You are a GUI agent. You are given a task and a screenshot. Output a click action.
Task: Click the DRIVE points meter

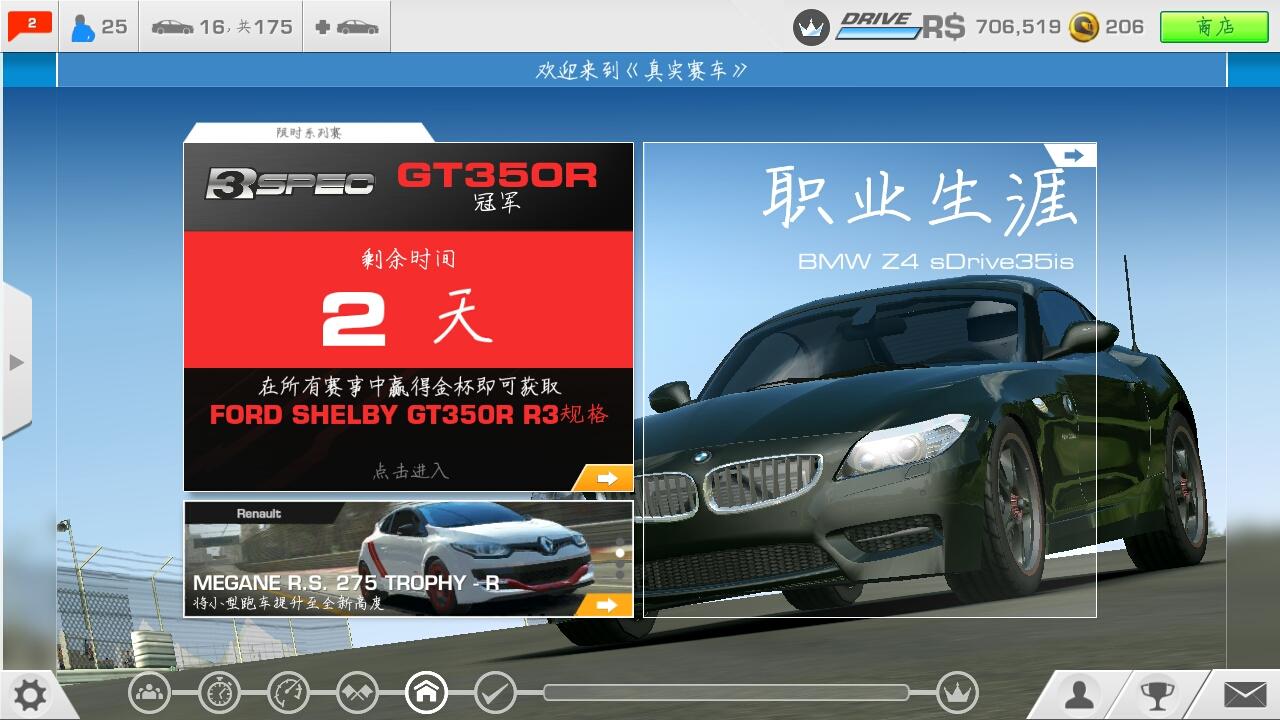pos(878,26)
